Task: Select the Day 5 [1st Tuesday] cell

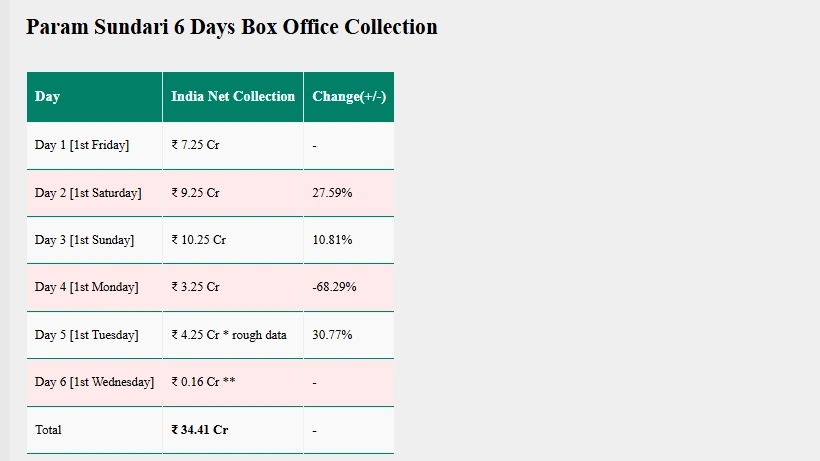Action: click(87, 335)
